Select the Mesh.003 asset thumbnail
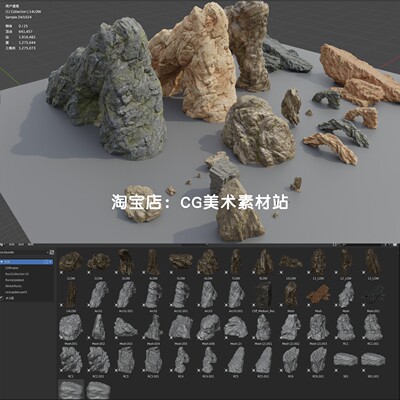This screenshot has width=400, height=400. point(126,327)
